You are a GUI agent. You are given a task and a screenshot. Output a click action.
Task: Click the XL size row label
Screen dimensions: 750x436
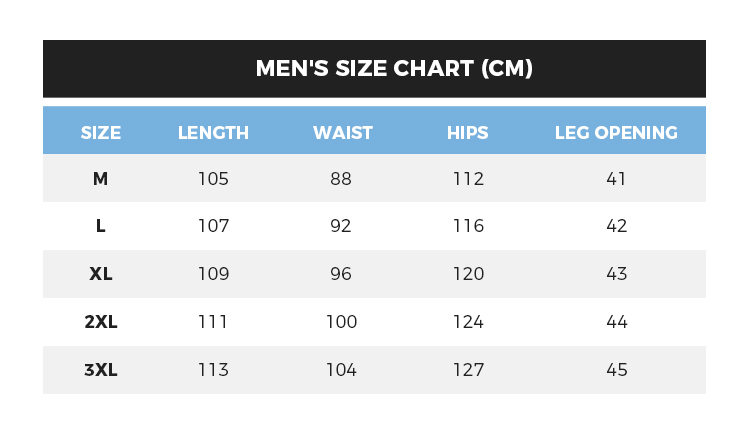click(101, 274)
